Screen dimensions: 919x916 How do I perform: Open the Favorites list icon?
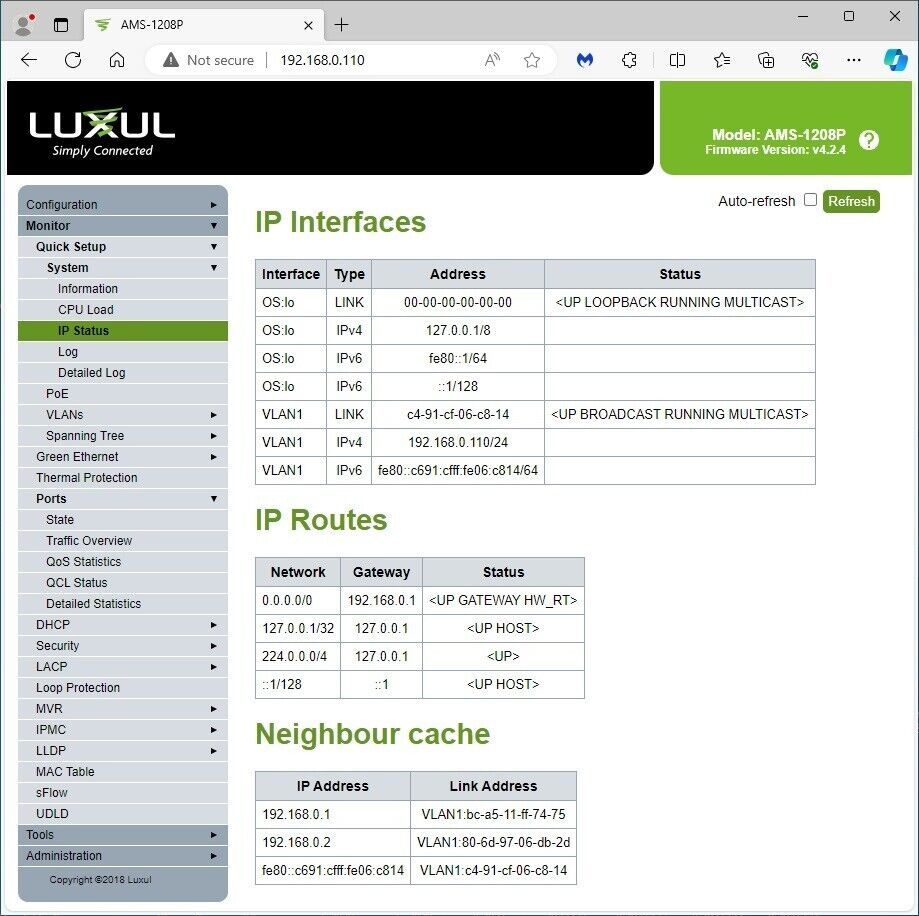[x=721, y=60]
